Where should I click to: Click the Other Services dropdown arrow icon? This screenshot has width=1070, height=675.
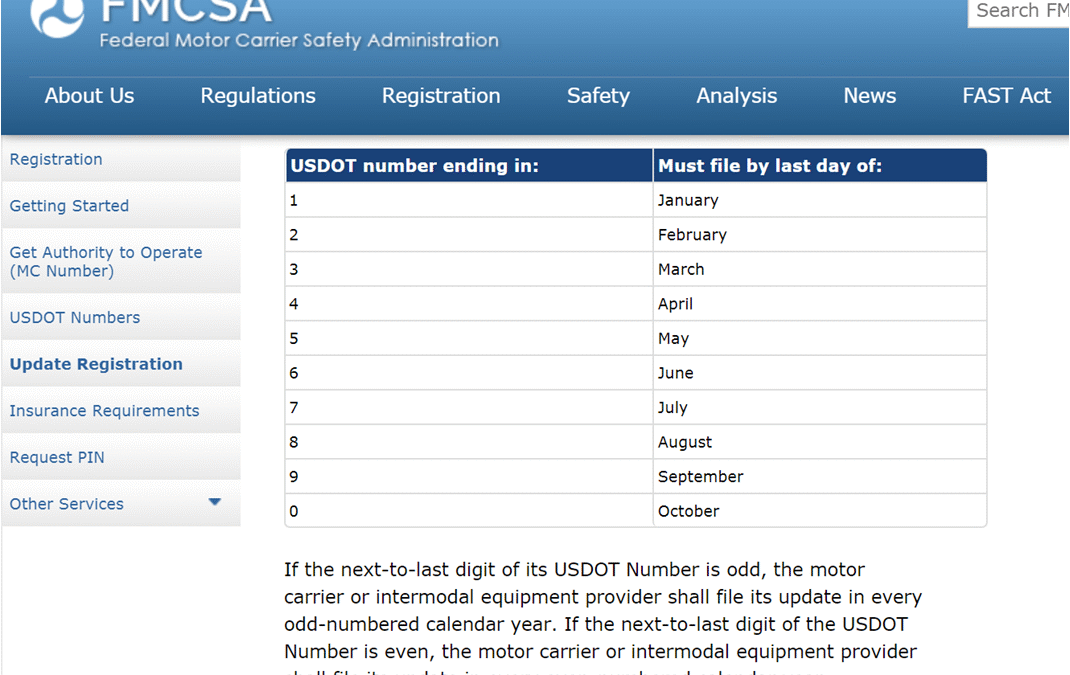tap(215, 504)
